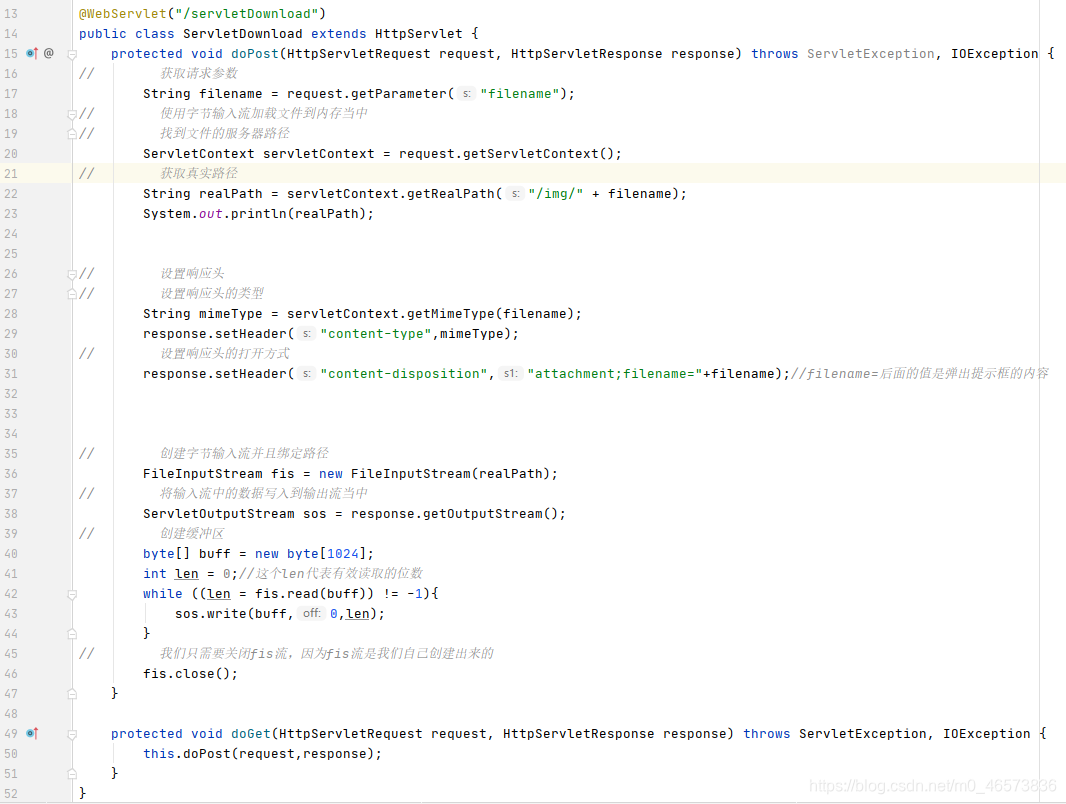Click the getServletContext() call on line 20
The height and width of the screenshot is (804, 1066).
point(538,154)
